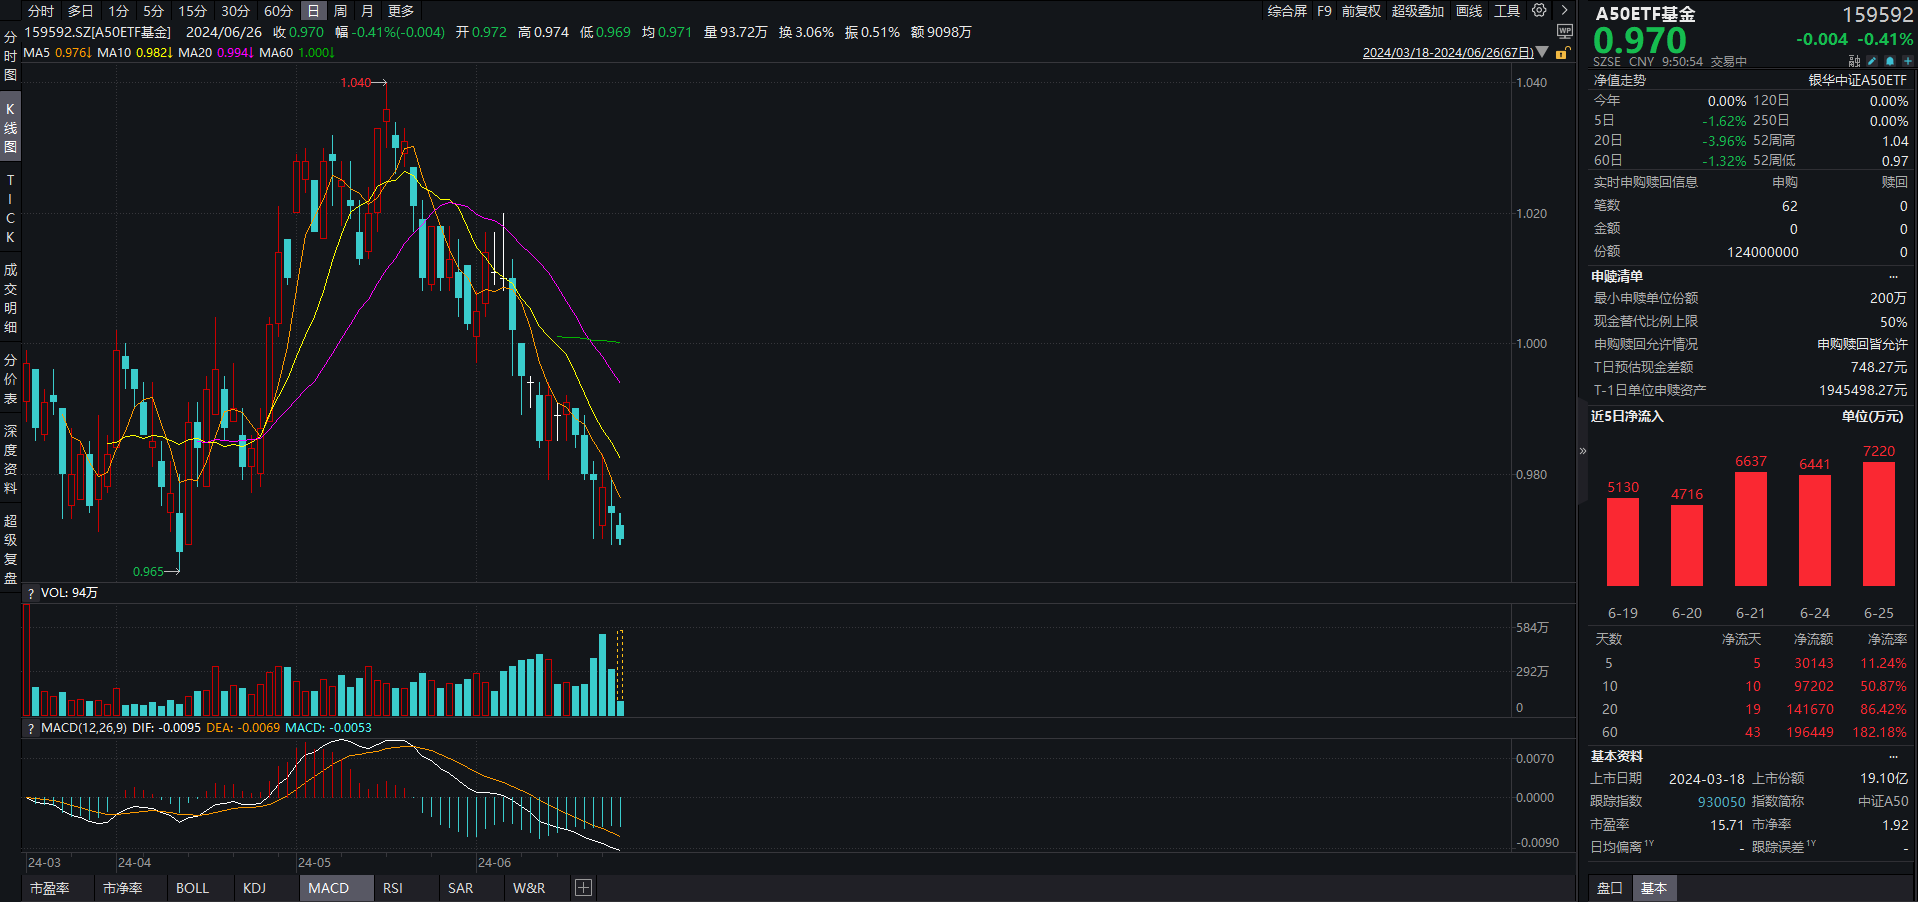
Task: Click the orange lock icon
Action: click(x=1561, y=53)
